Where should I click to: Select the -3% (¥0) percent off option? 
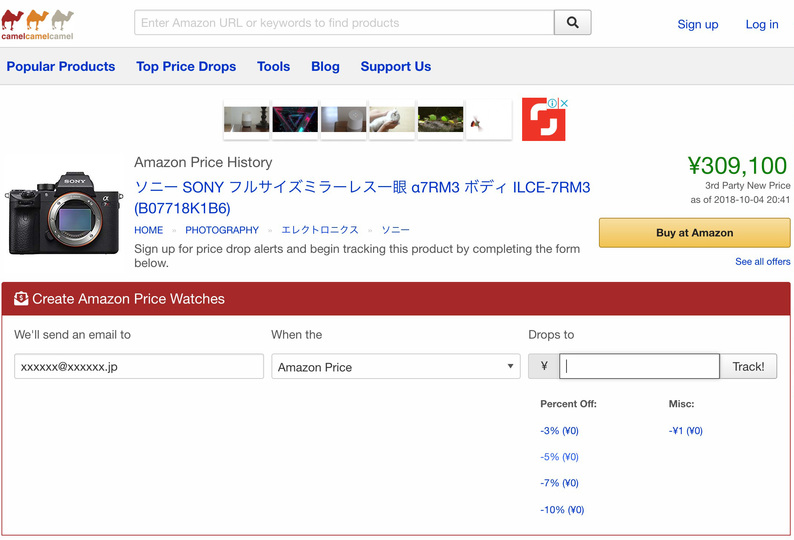click(x=559, y=431)
